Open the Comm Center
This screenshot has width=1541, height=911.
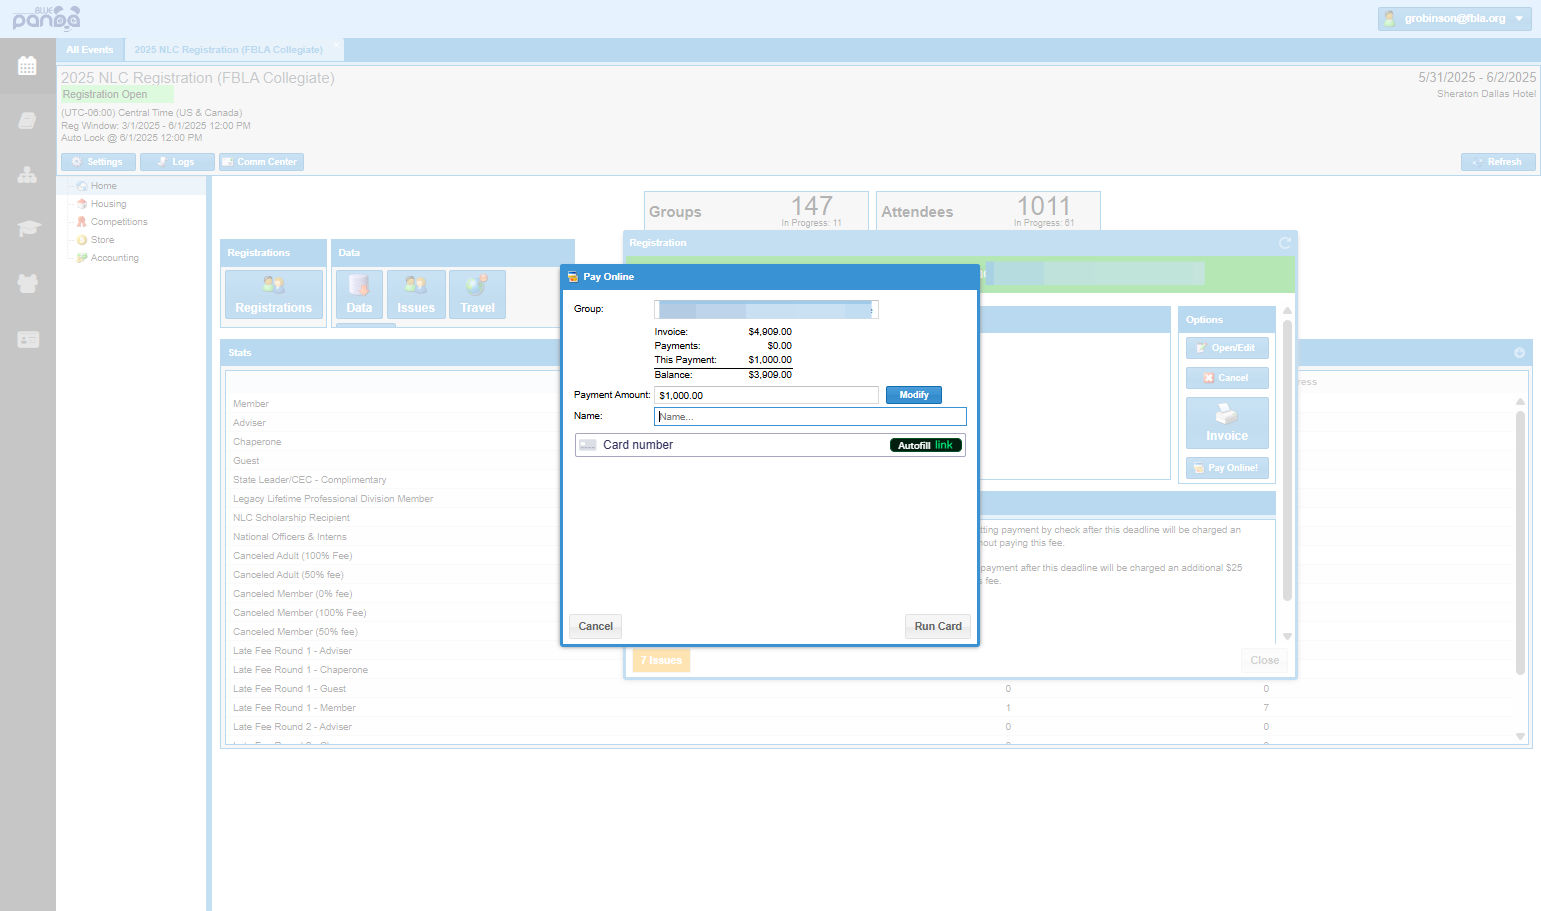click(x=261, y=162)
